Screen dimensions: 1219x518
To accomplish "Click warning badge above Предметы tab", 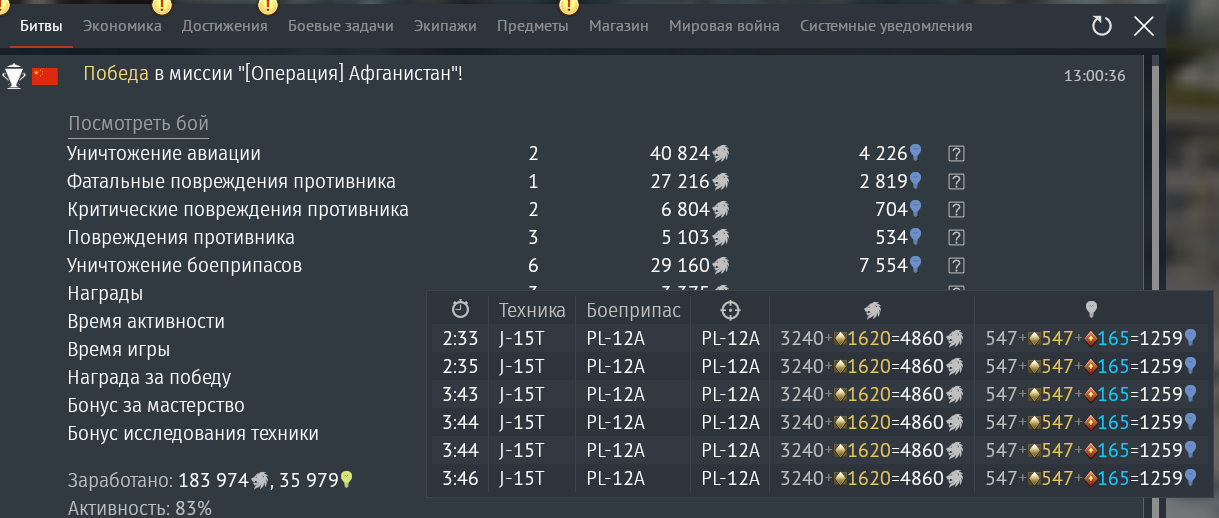I will click(568, 6).
